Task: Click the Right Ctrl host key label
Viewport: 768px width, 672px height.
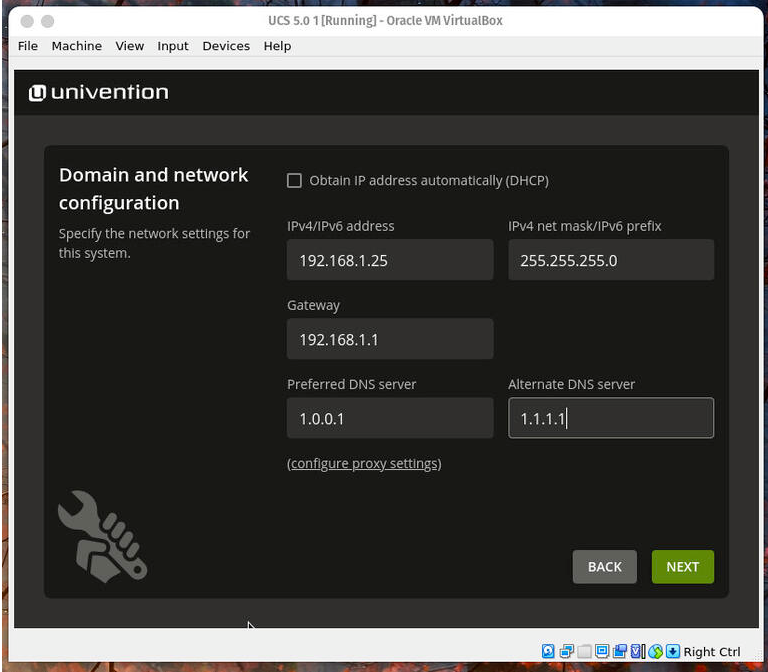Action: [712, 652]
